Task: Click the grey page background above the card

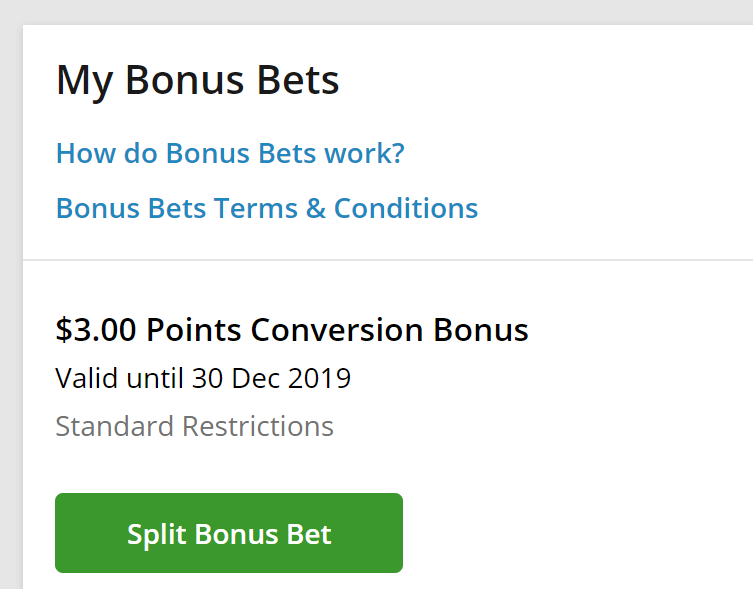Action: point(376,12)
